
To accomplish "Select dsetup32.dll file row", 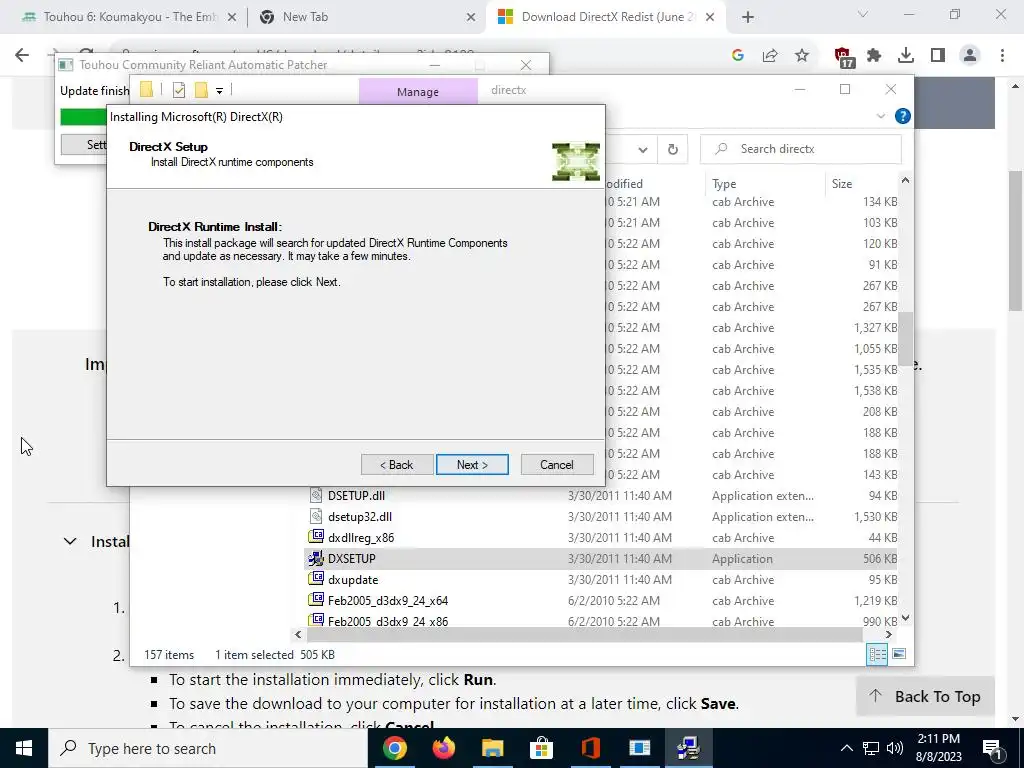I will [601, 517].
